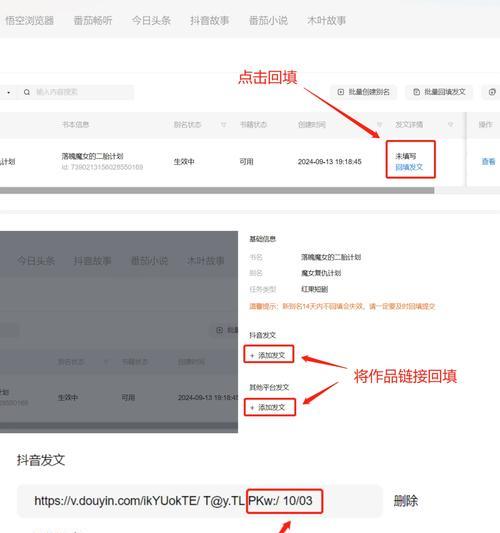The height and width of the screenshot is (533, 500).
Task: Click the partially visible rightmost toolbar icon
Action: tap(492, 92)
